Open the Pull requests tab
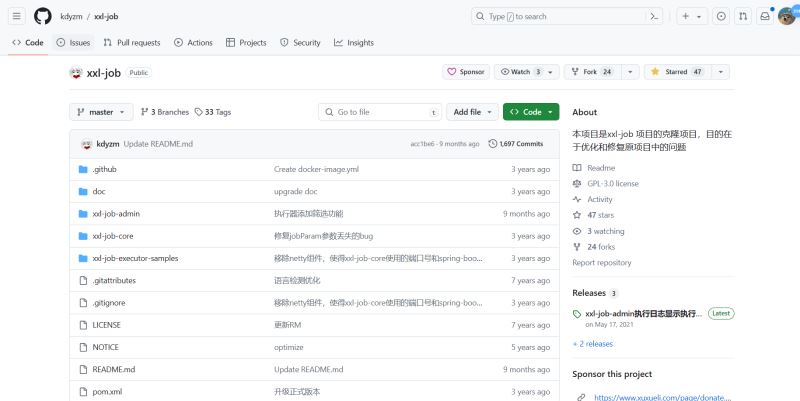This screenshot has width=800, height=401. point(132,43)
